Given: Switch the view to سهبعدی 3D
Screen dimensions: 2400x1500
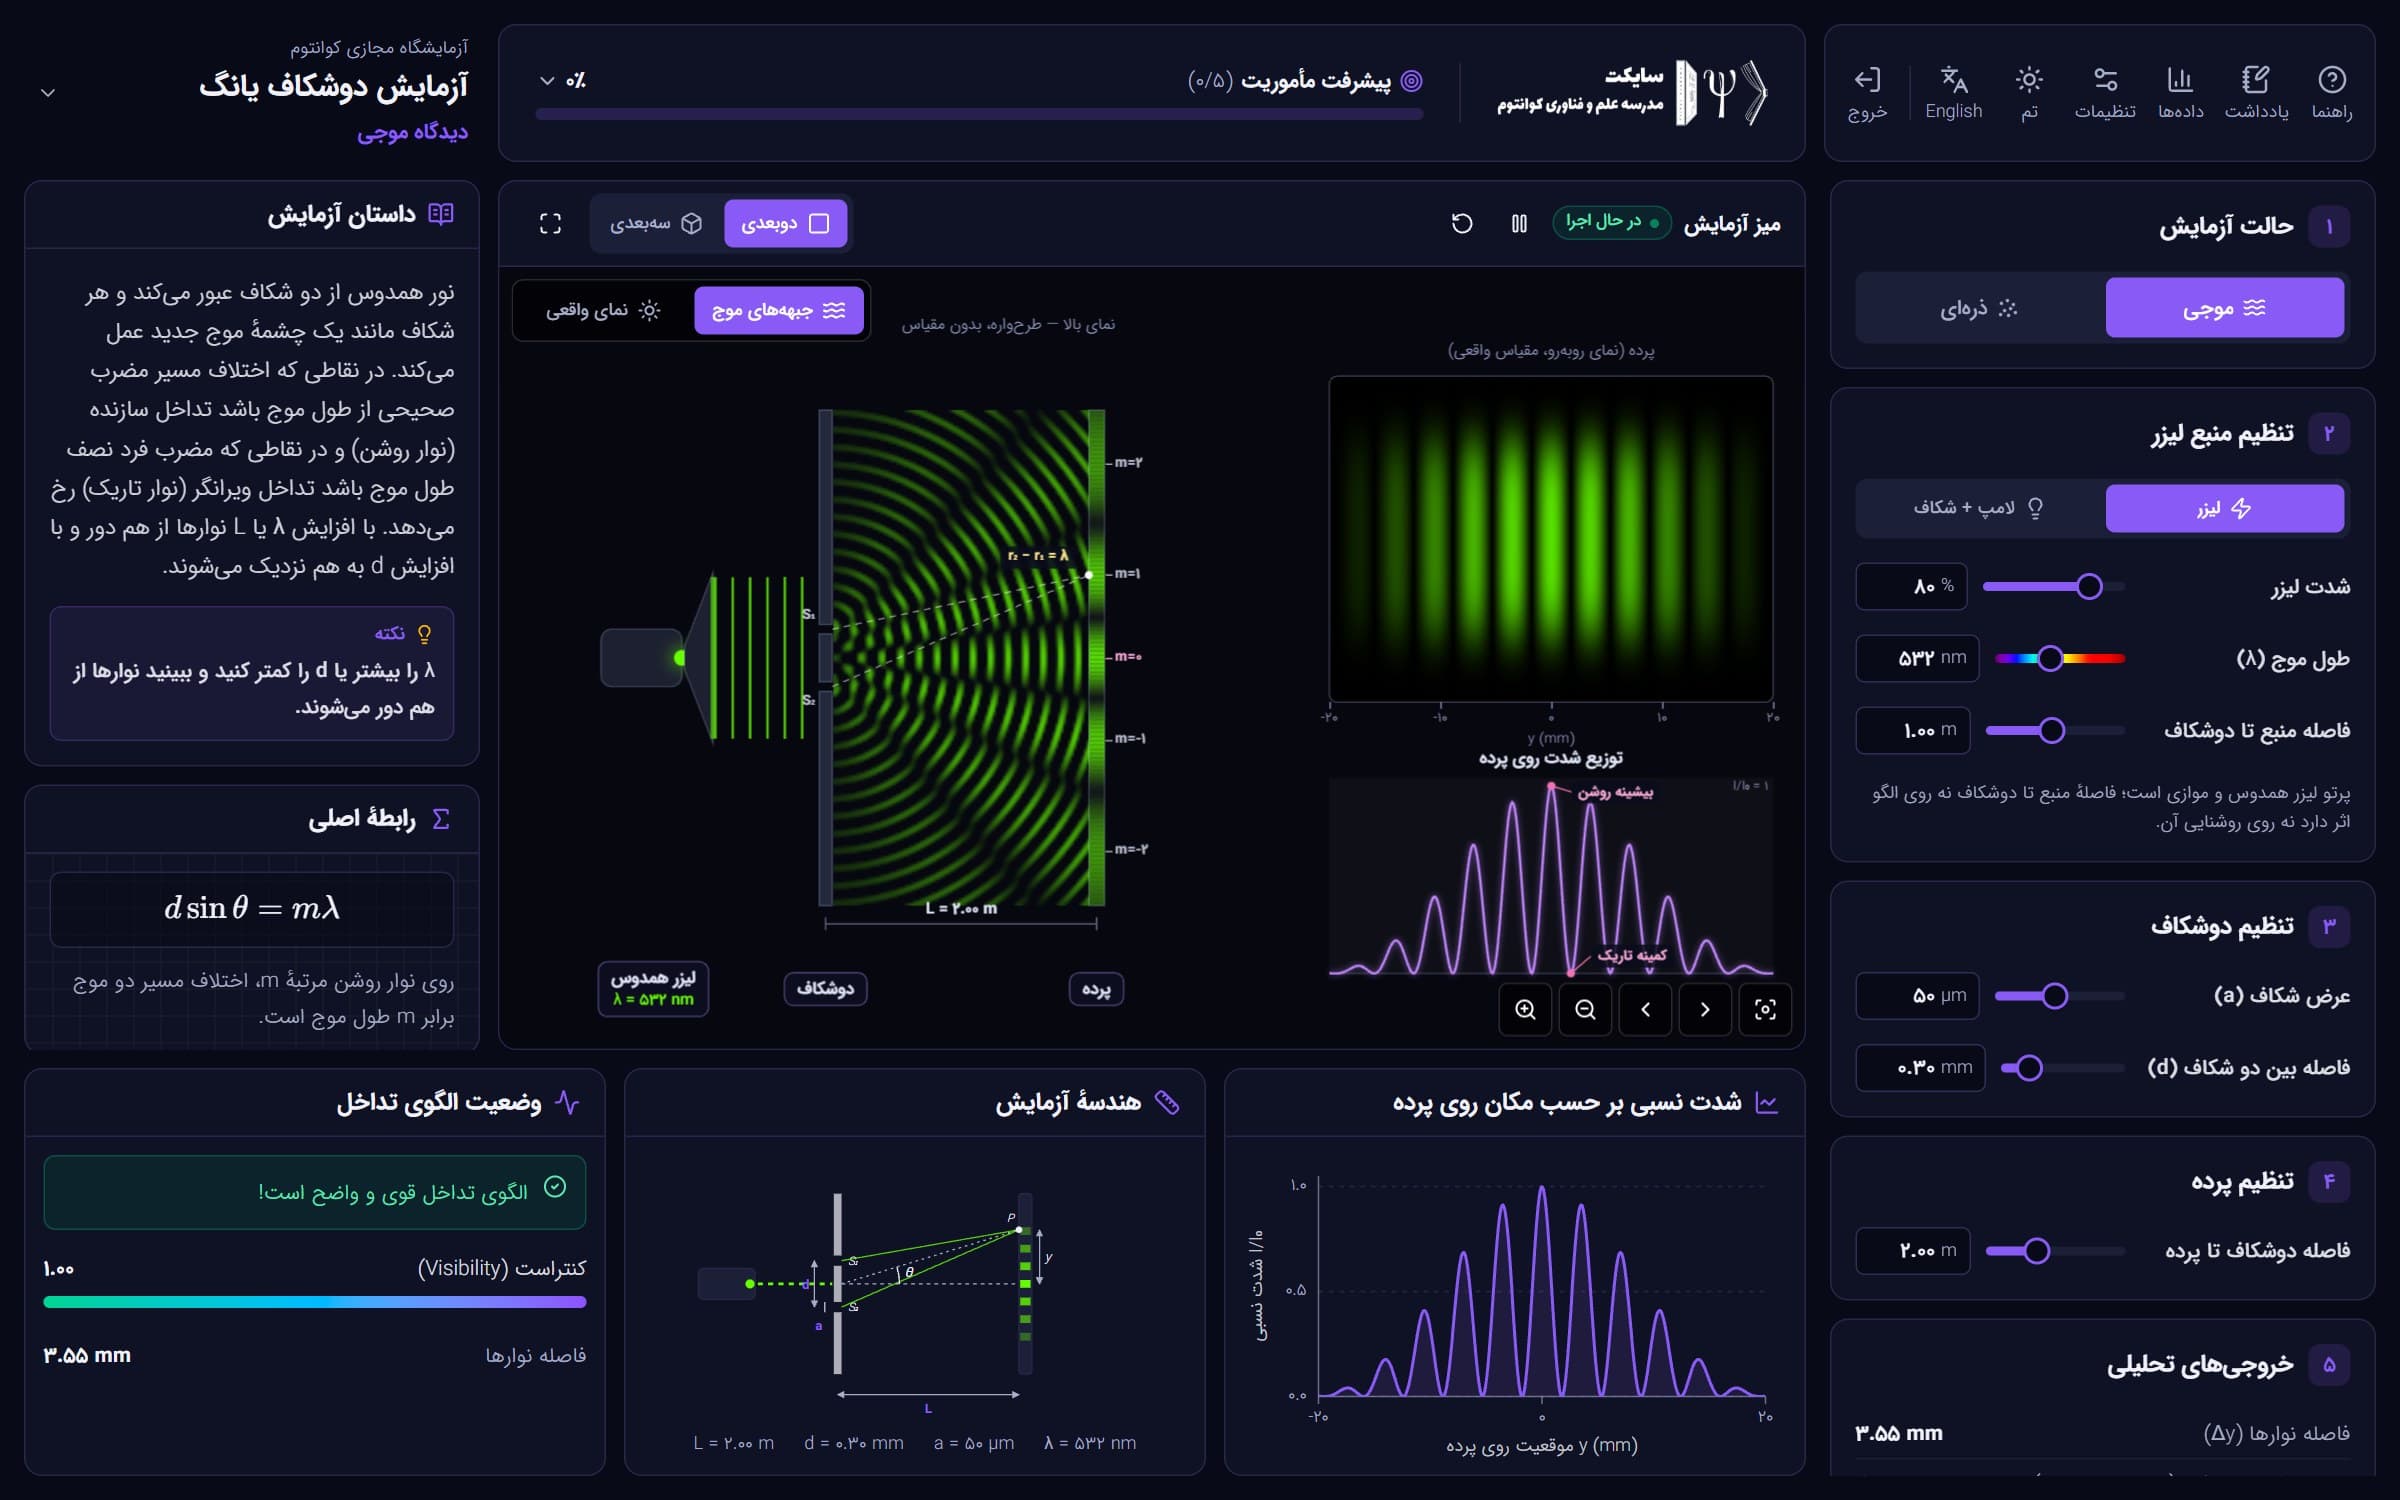Looking at the screenshot, I should (x=656, y=223).
